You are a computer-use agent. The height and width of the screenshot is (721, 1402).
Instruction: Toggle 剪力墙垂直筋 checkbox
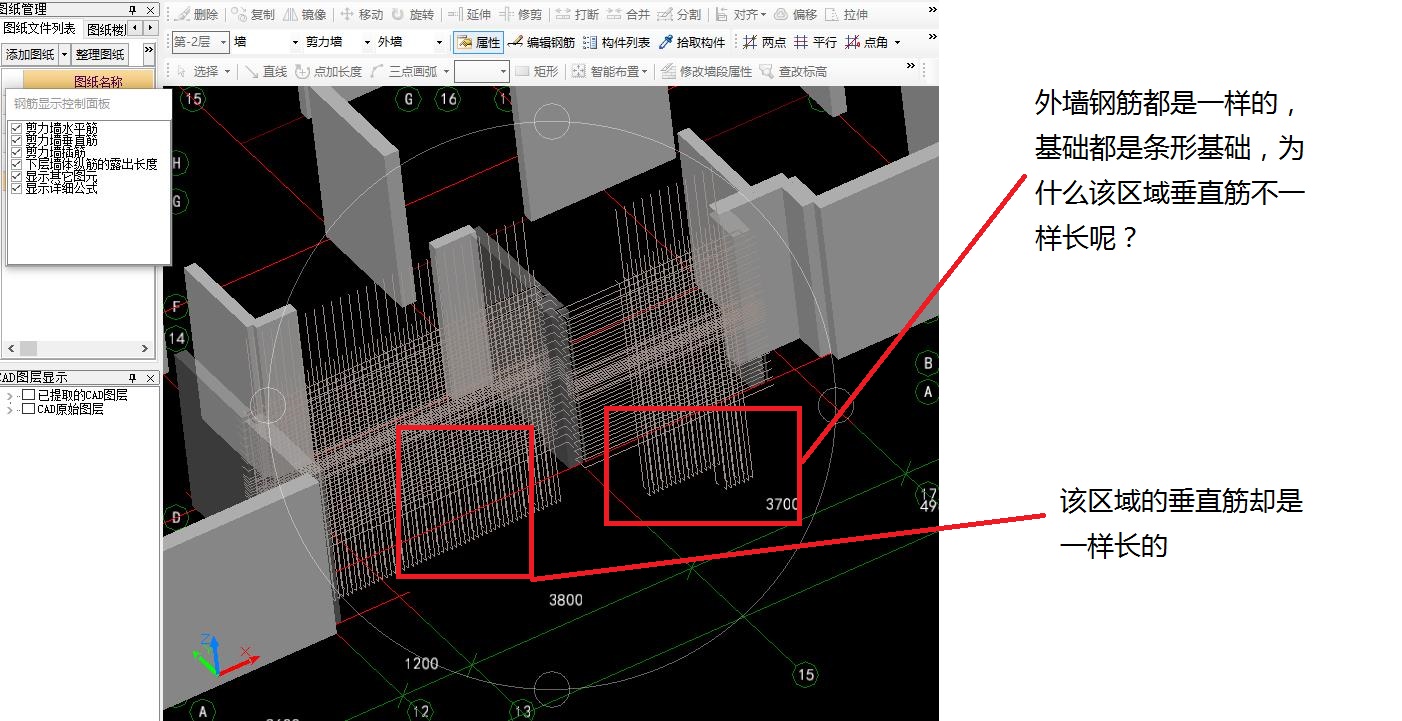16,141
